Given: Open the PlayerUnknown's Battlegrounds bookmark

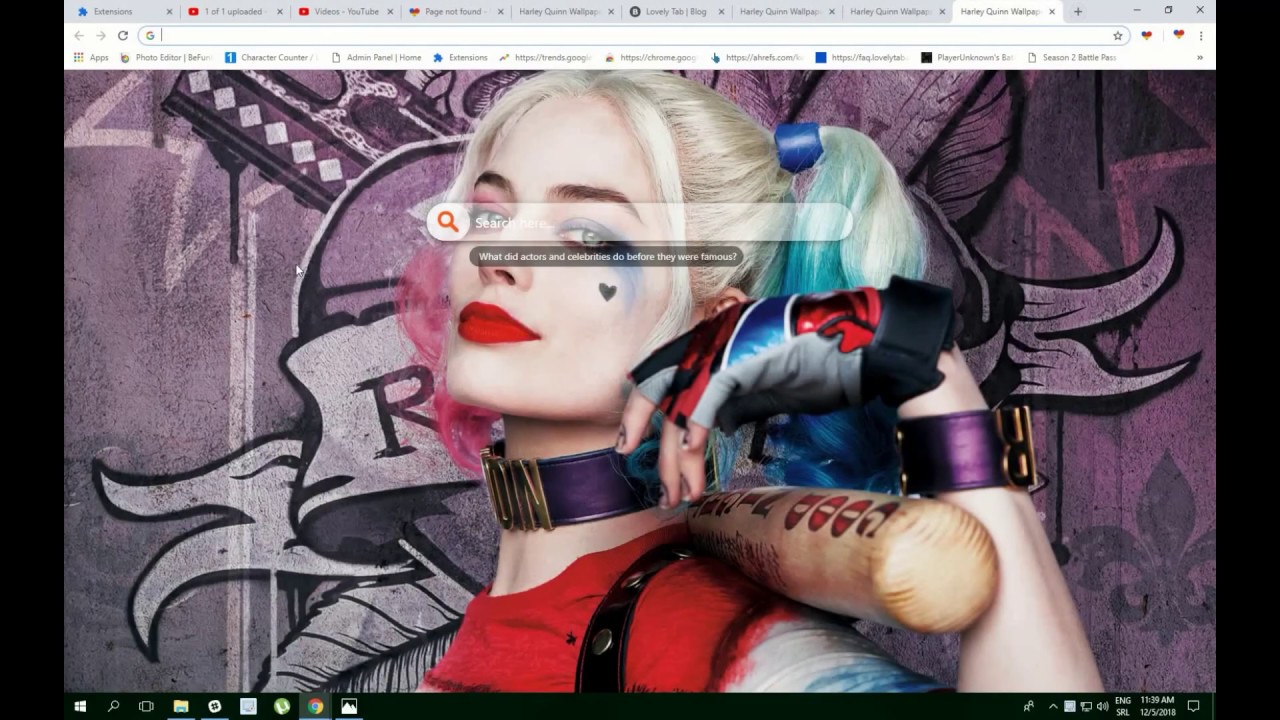Looking at the screenshot, I should pos(967,58).
